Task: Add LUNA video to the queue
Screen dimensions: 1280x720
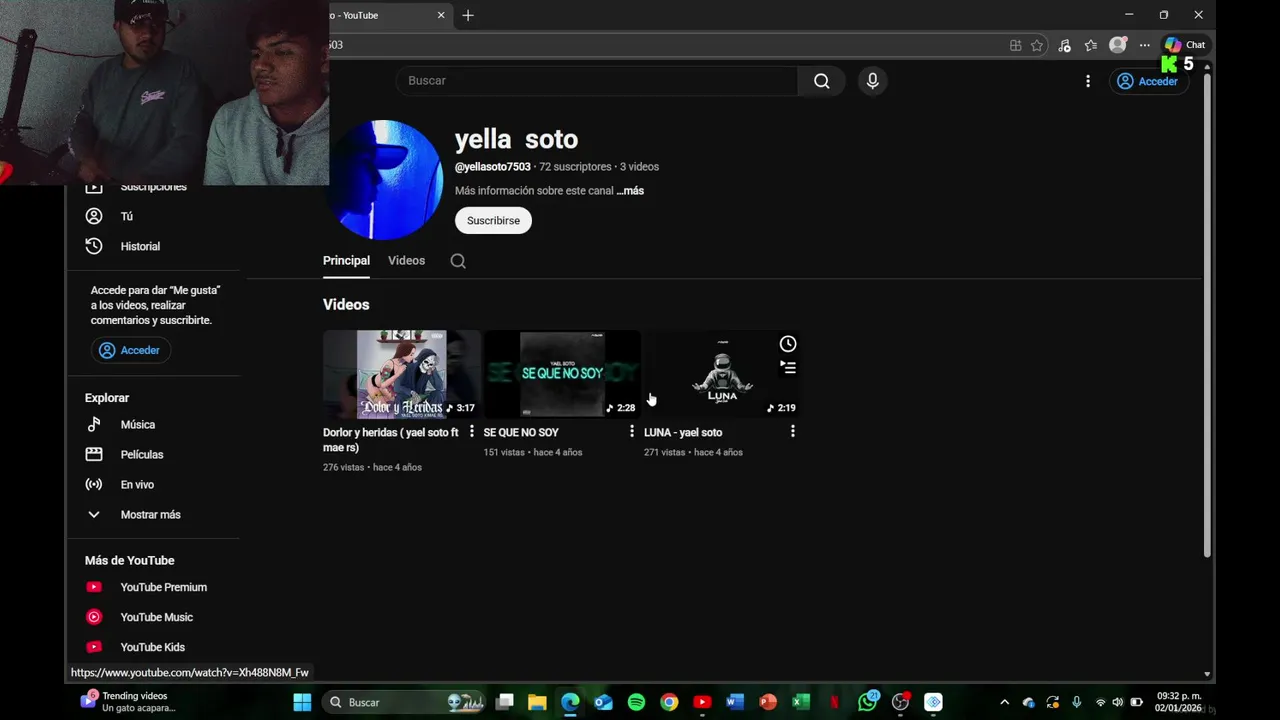Action: pos(788,368)
